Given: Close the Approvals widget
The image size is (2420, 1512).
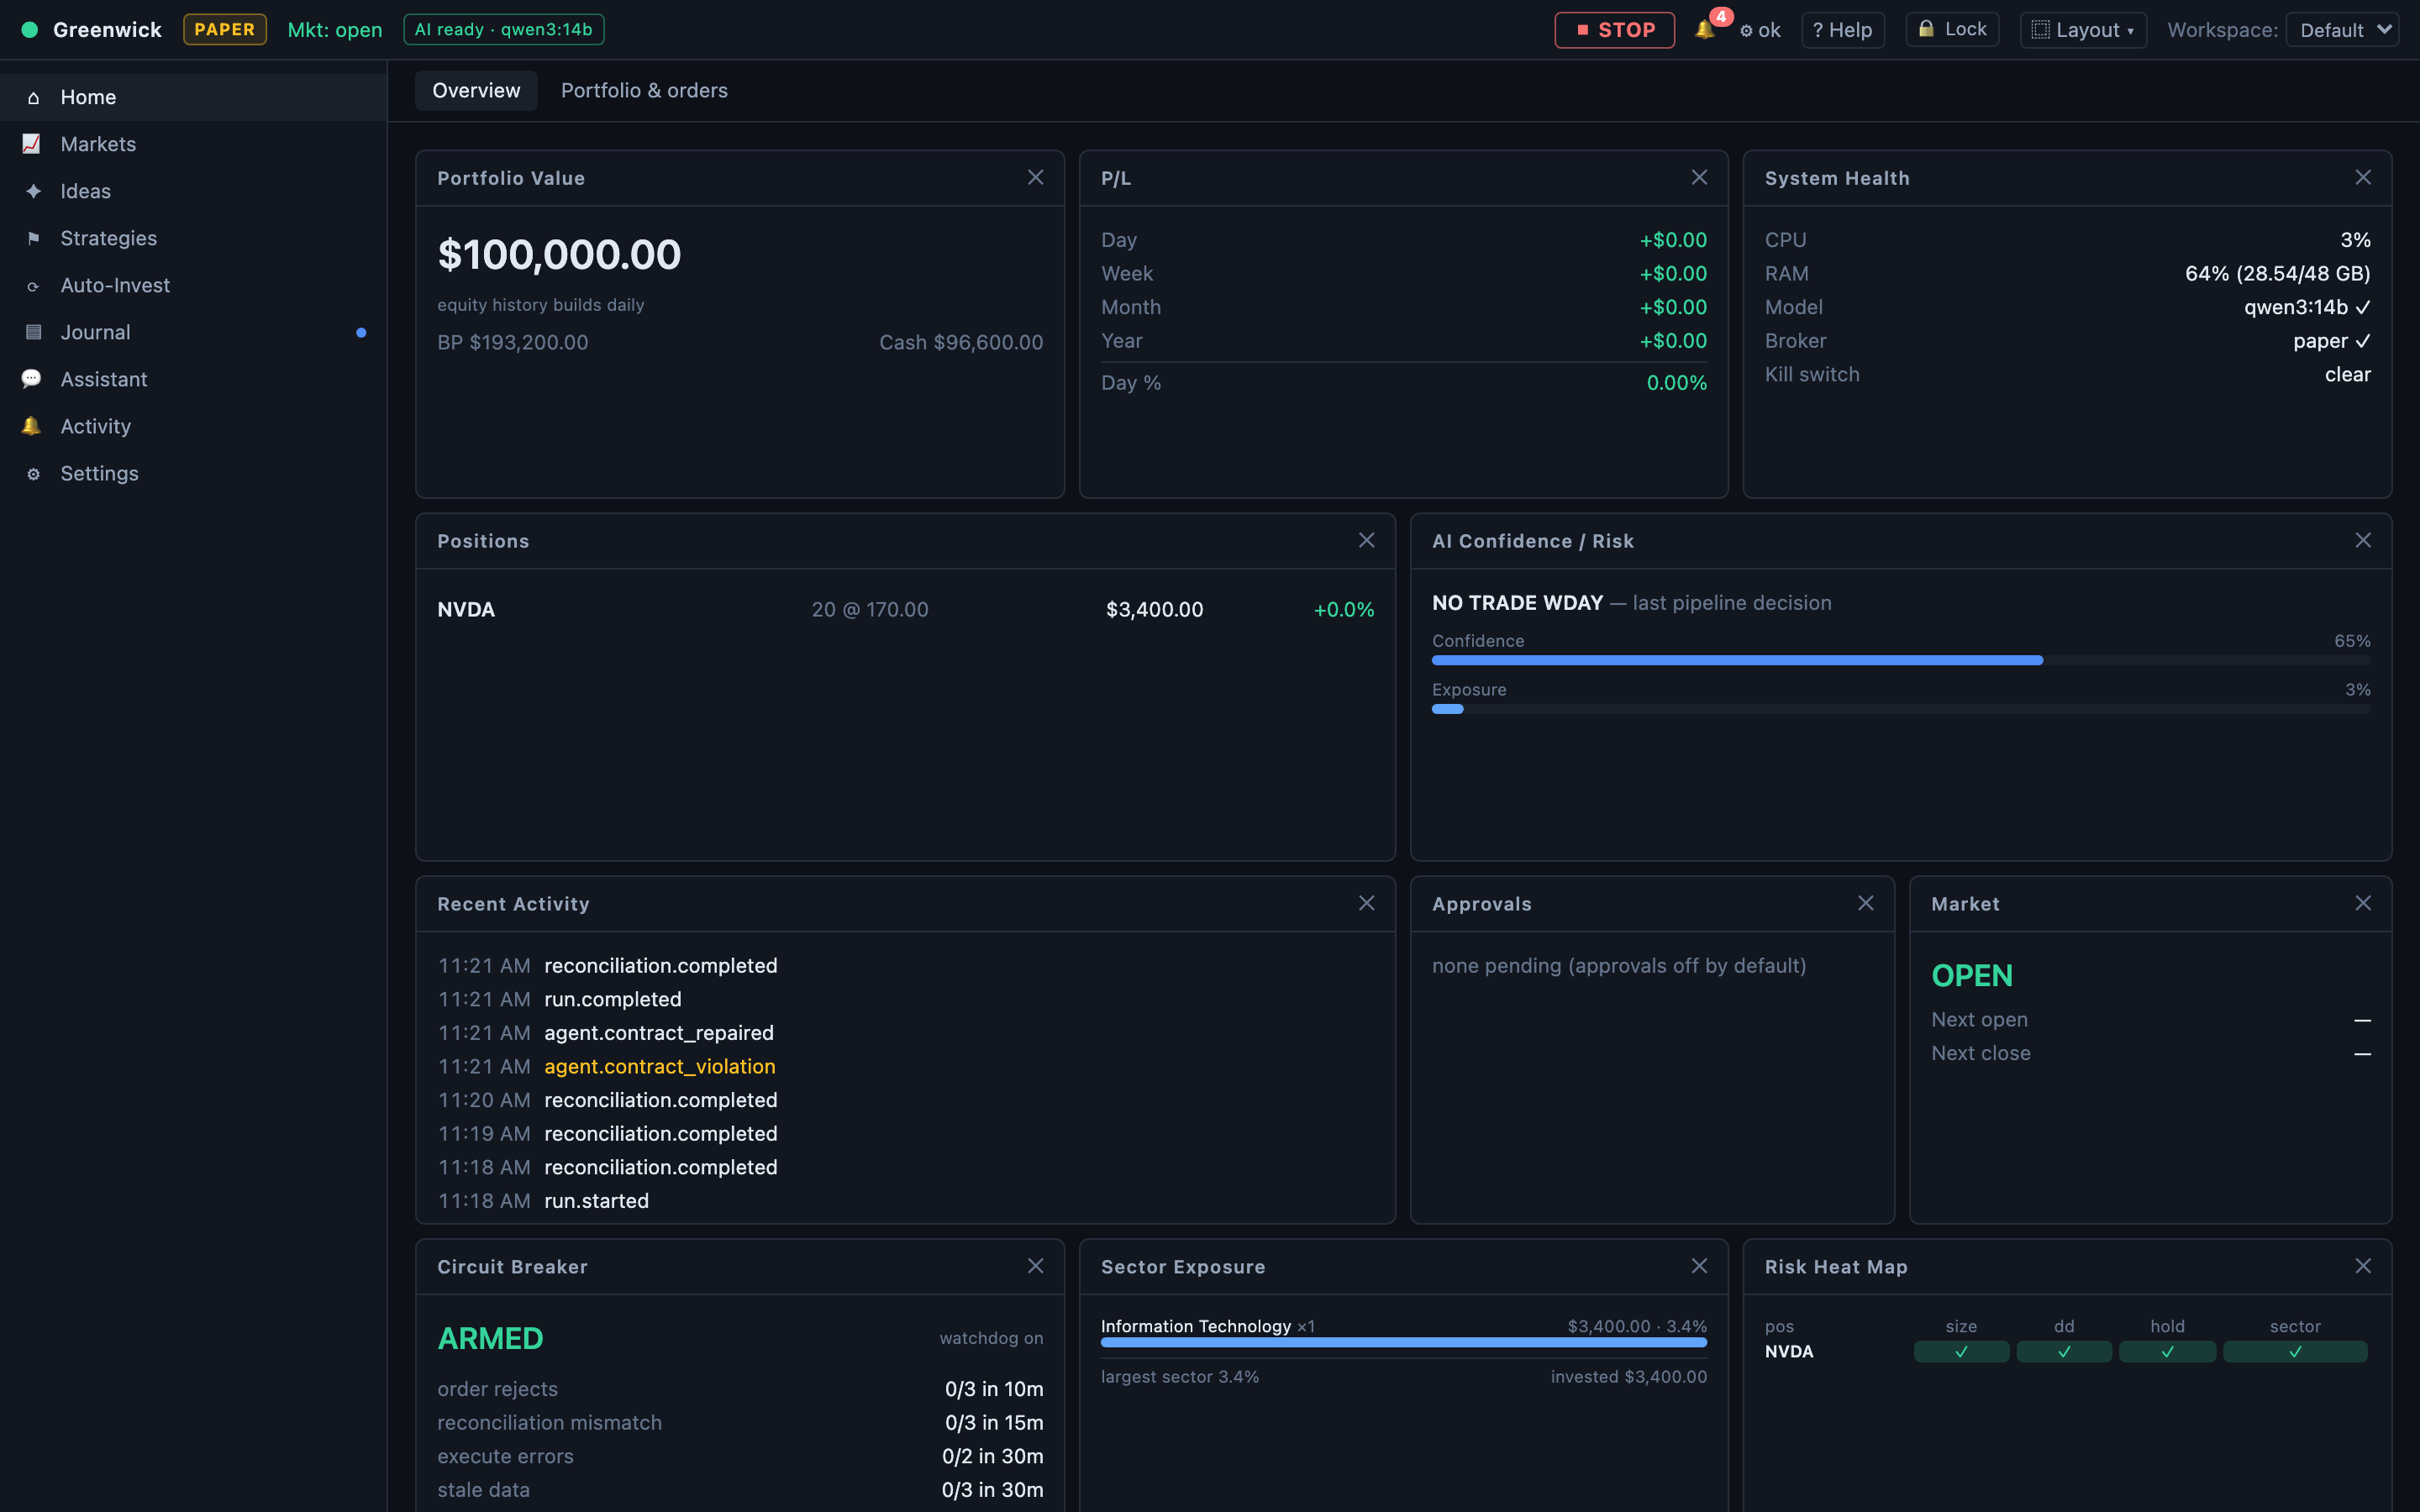Looking at the screenshot, I should click(x=1865, y=903).
